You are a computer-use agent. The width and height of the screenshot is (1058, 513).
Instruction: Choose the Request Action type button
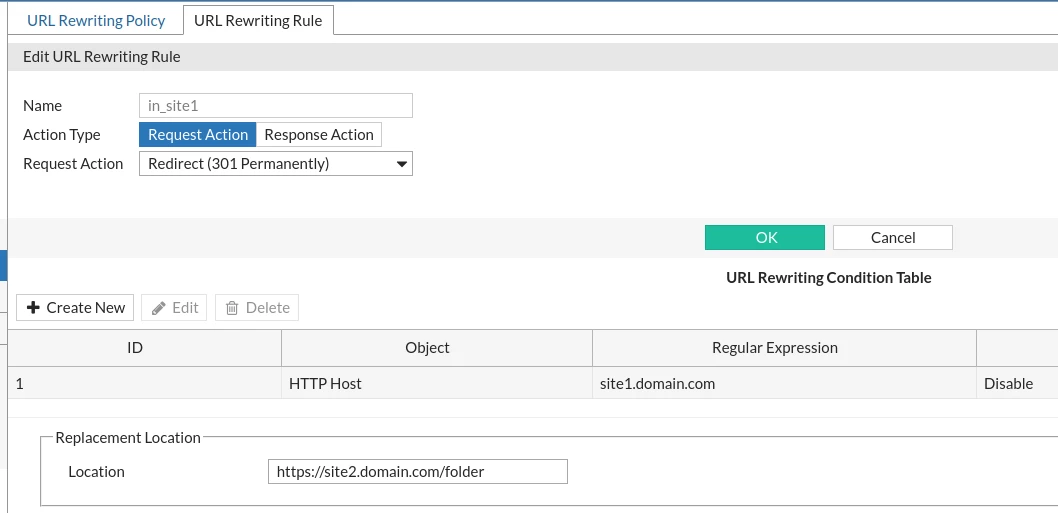click(198, 134)
